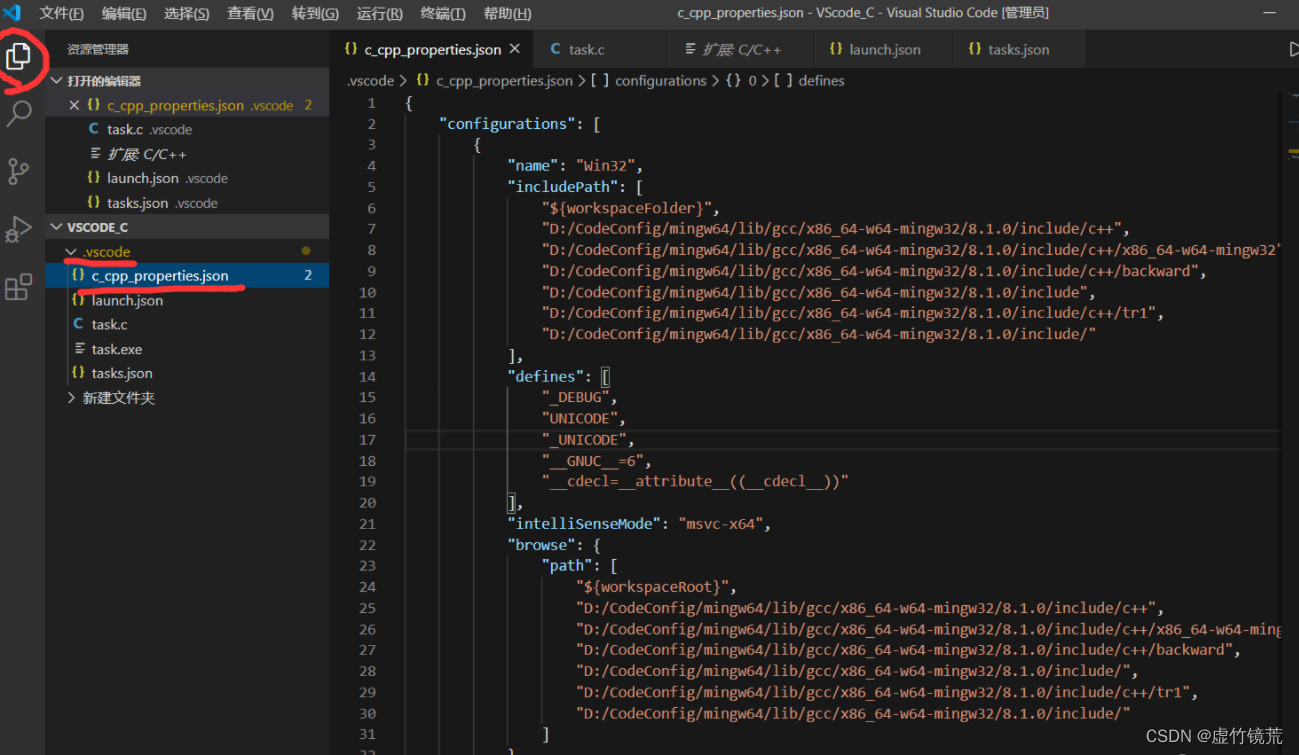Click the JSON icon beside launch.json in VSCODE_C folder
1299x755 pixels.
[78, 300]
